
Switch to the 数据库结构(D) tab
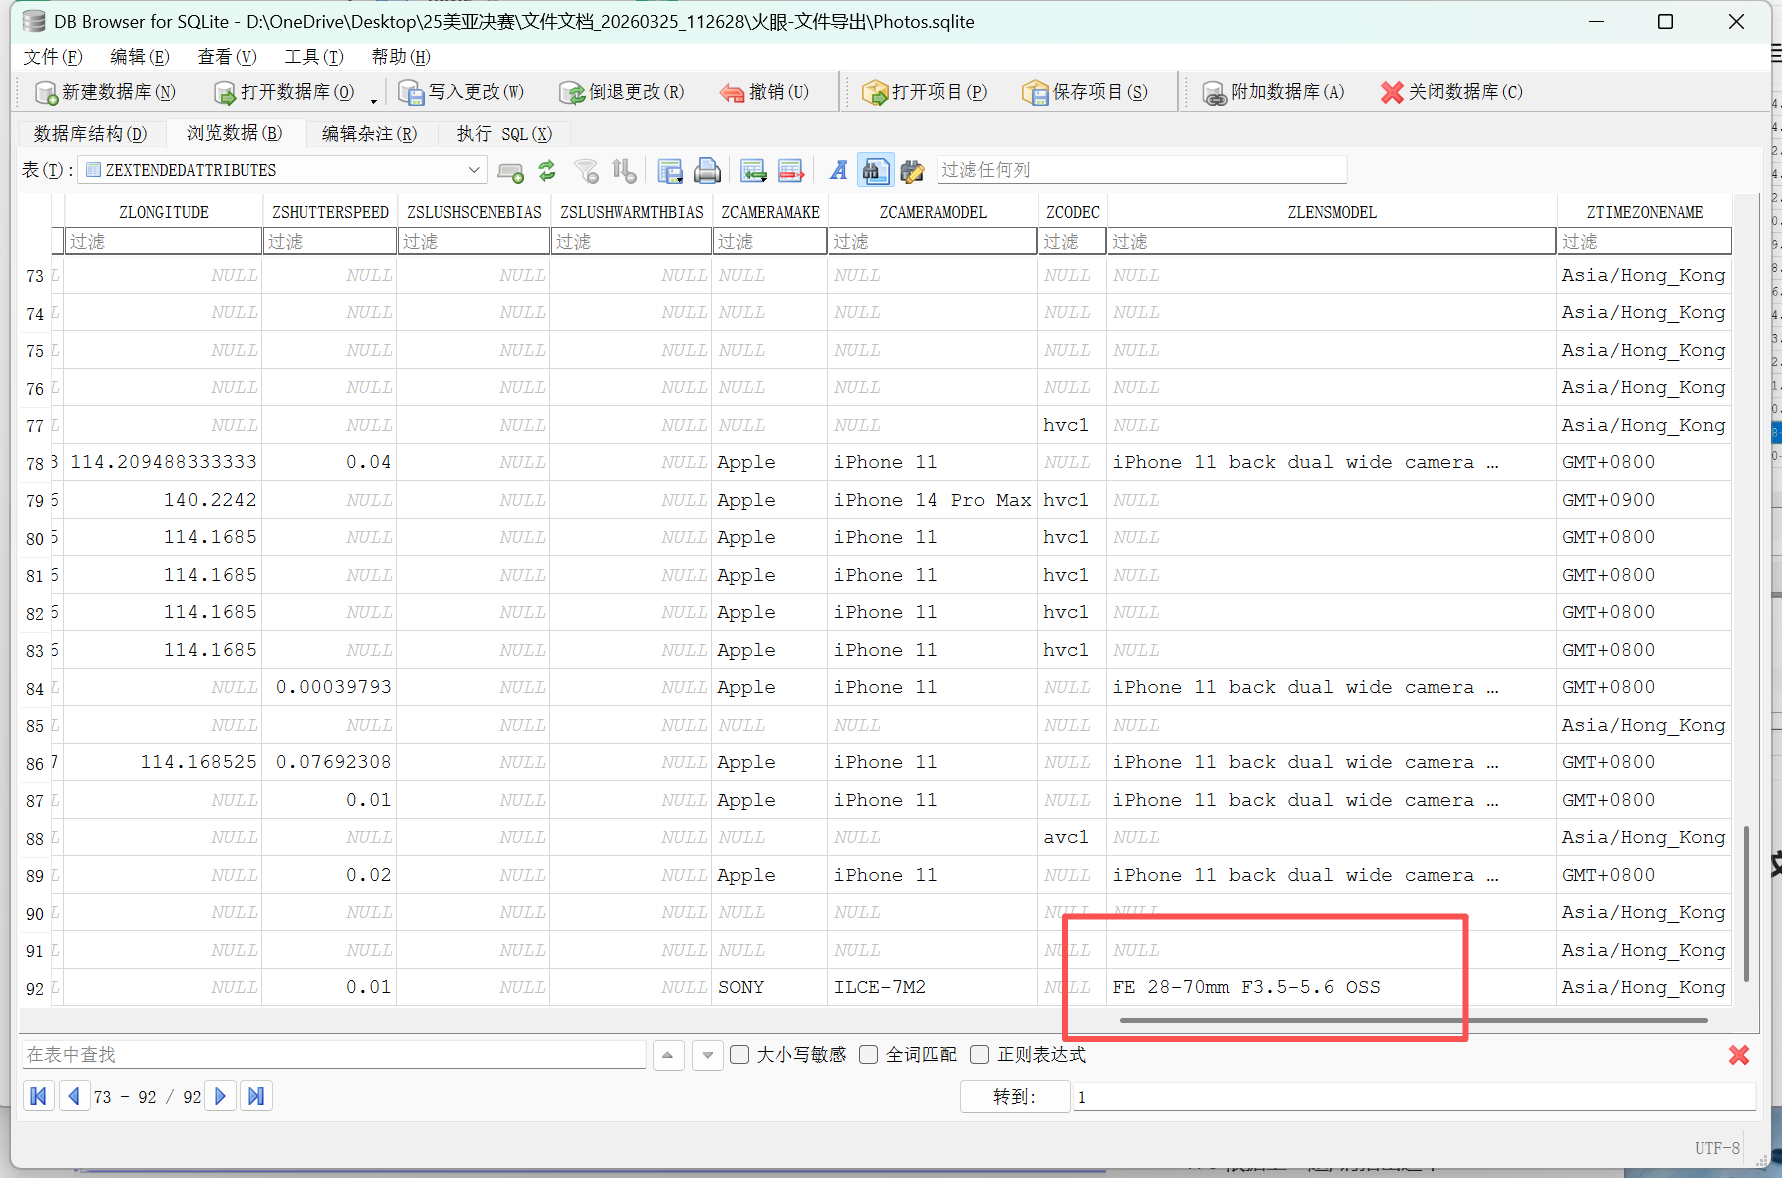90,133
